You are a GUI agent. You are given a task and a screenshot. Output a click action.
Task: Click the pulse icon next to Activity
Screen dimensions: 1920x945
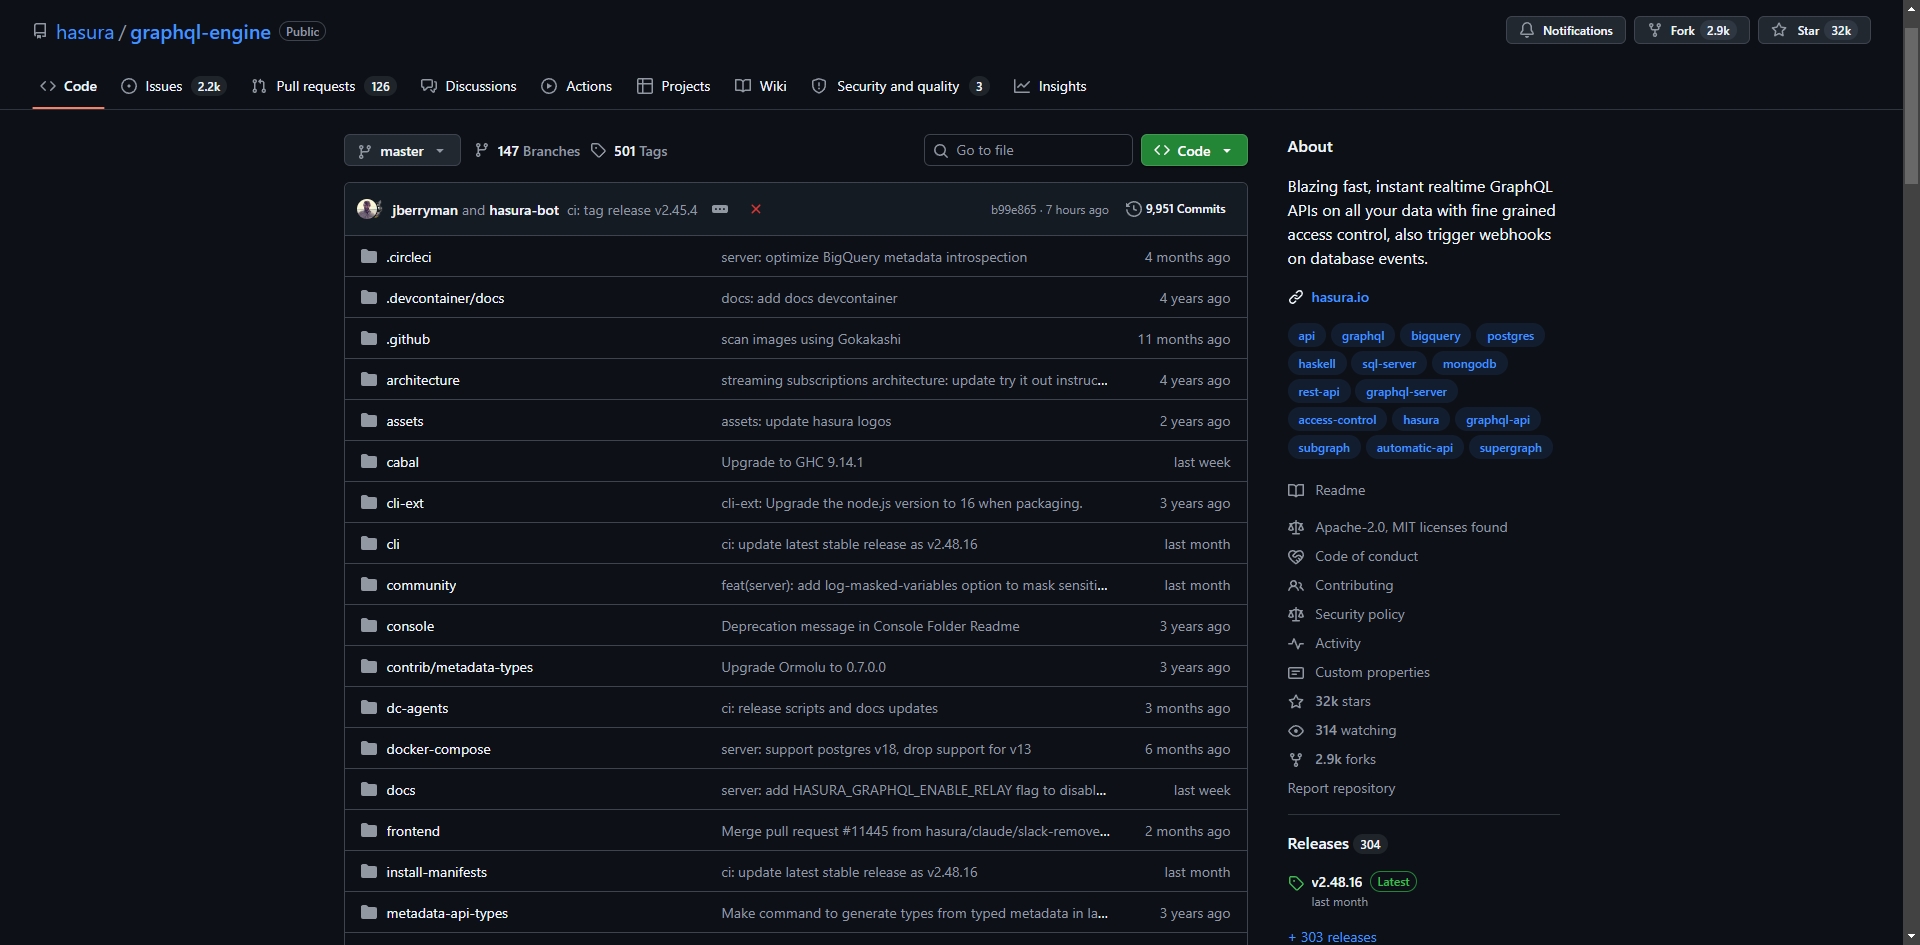(x=1296, y=643)
